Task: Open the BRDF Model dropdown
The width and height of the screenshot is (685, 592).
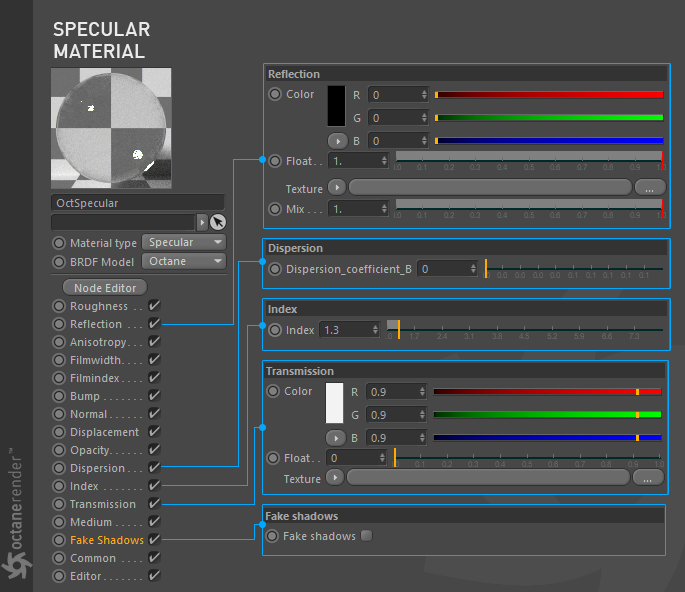Action: tap(184, 261)
